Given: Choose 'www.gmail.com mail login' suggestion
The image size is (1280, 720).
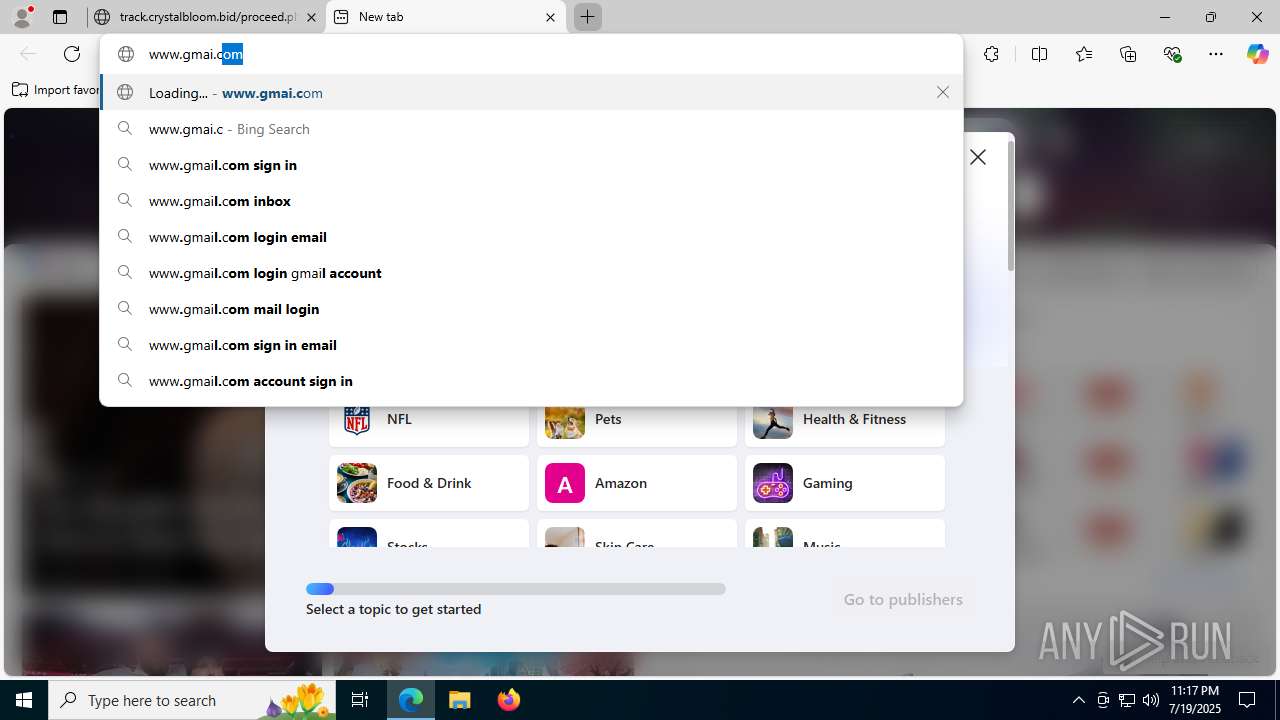Looking at the screenshot, I should click(x=531, y=309).
